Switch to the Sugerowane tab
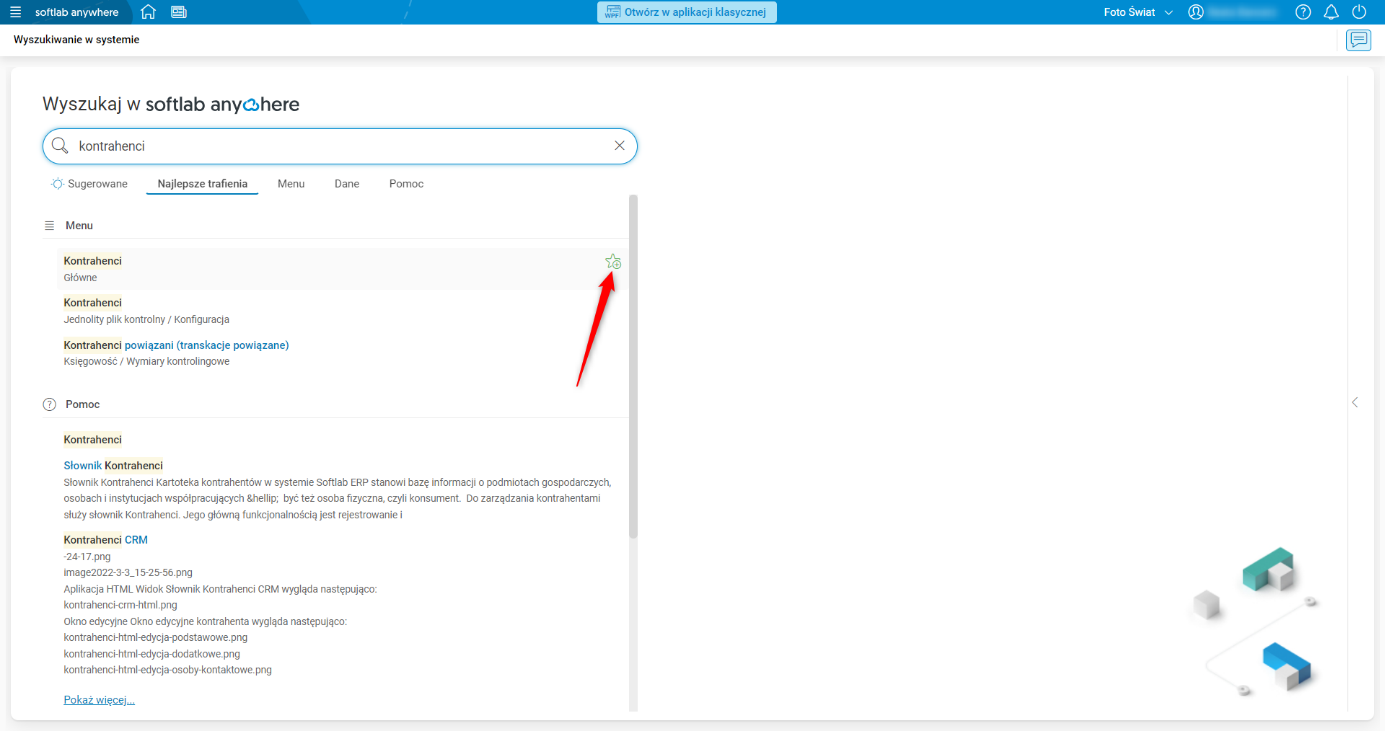This screenshot has width=1385, height=731. click(90, 184)
